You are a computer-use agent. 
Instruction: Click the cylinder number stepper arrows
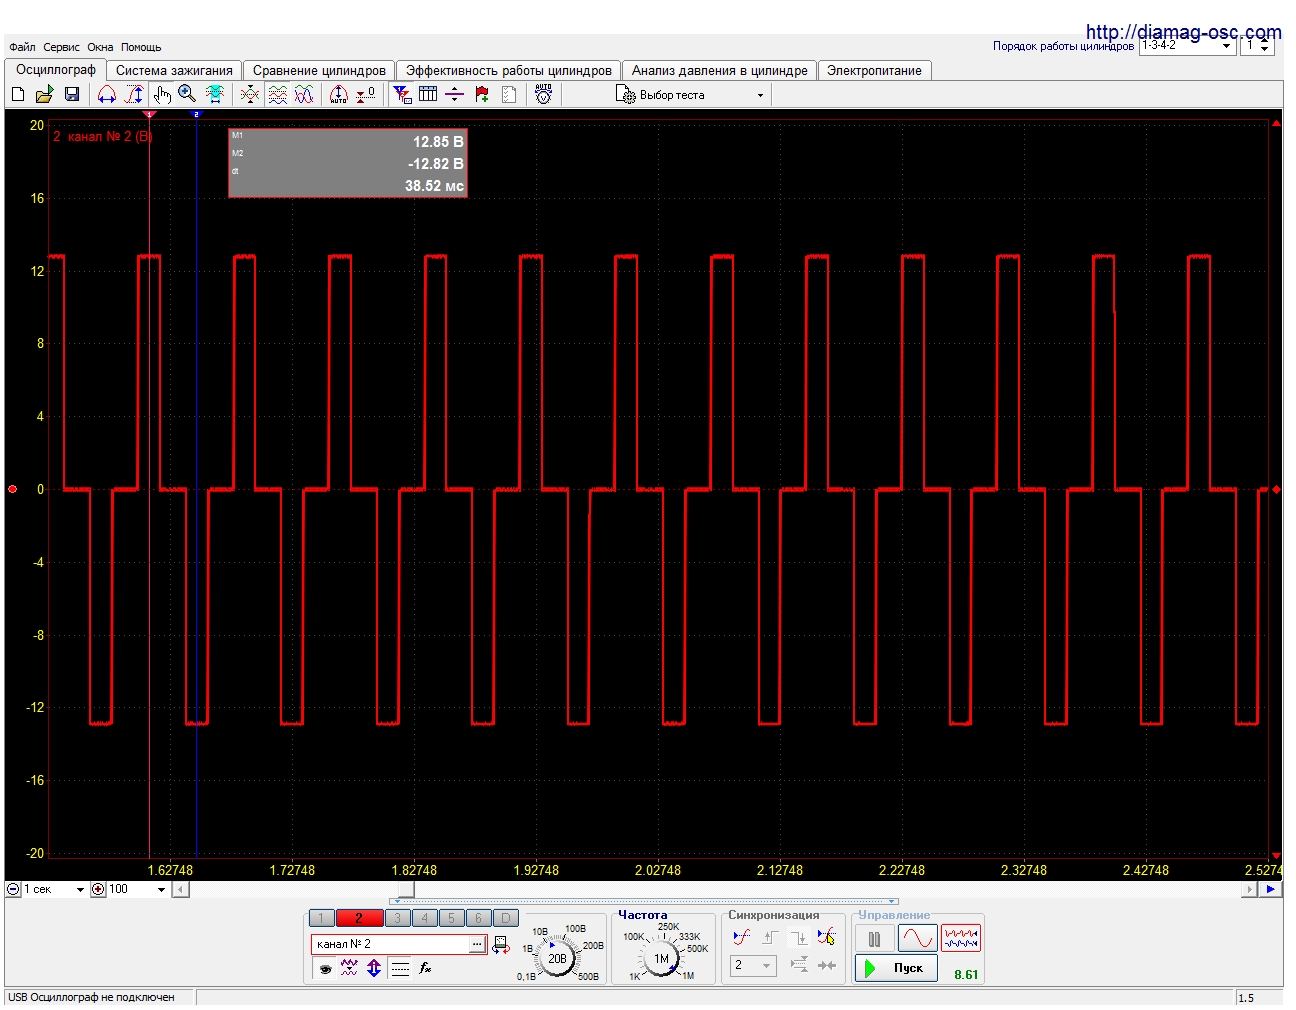1265,45
